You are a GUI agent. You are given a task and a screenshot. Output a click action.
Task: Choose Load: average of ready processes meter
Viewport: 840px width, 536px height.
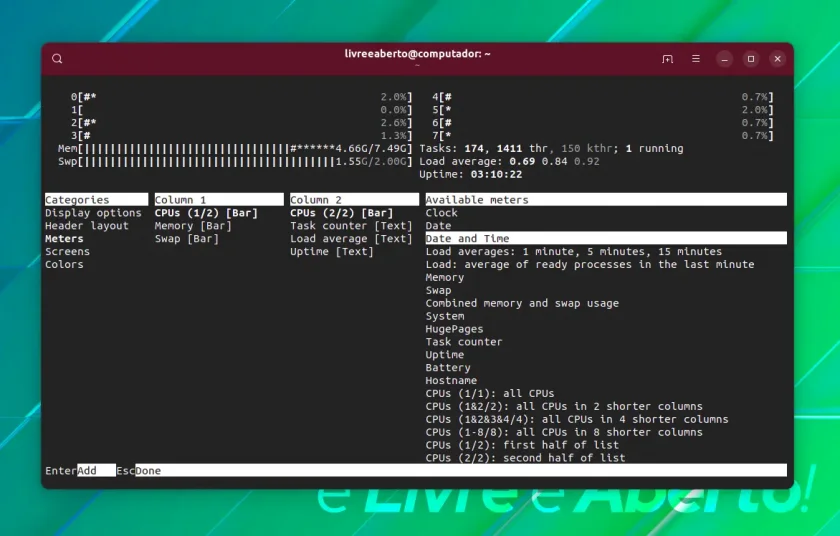click(x=590, y=264)
